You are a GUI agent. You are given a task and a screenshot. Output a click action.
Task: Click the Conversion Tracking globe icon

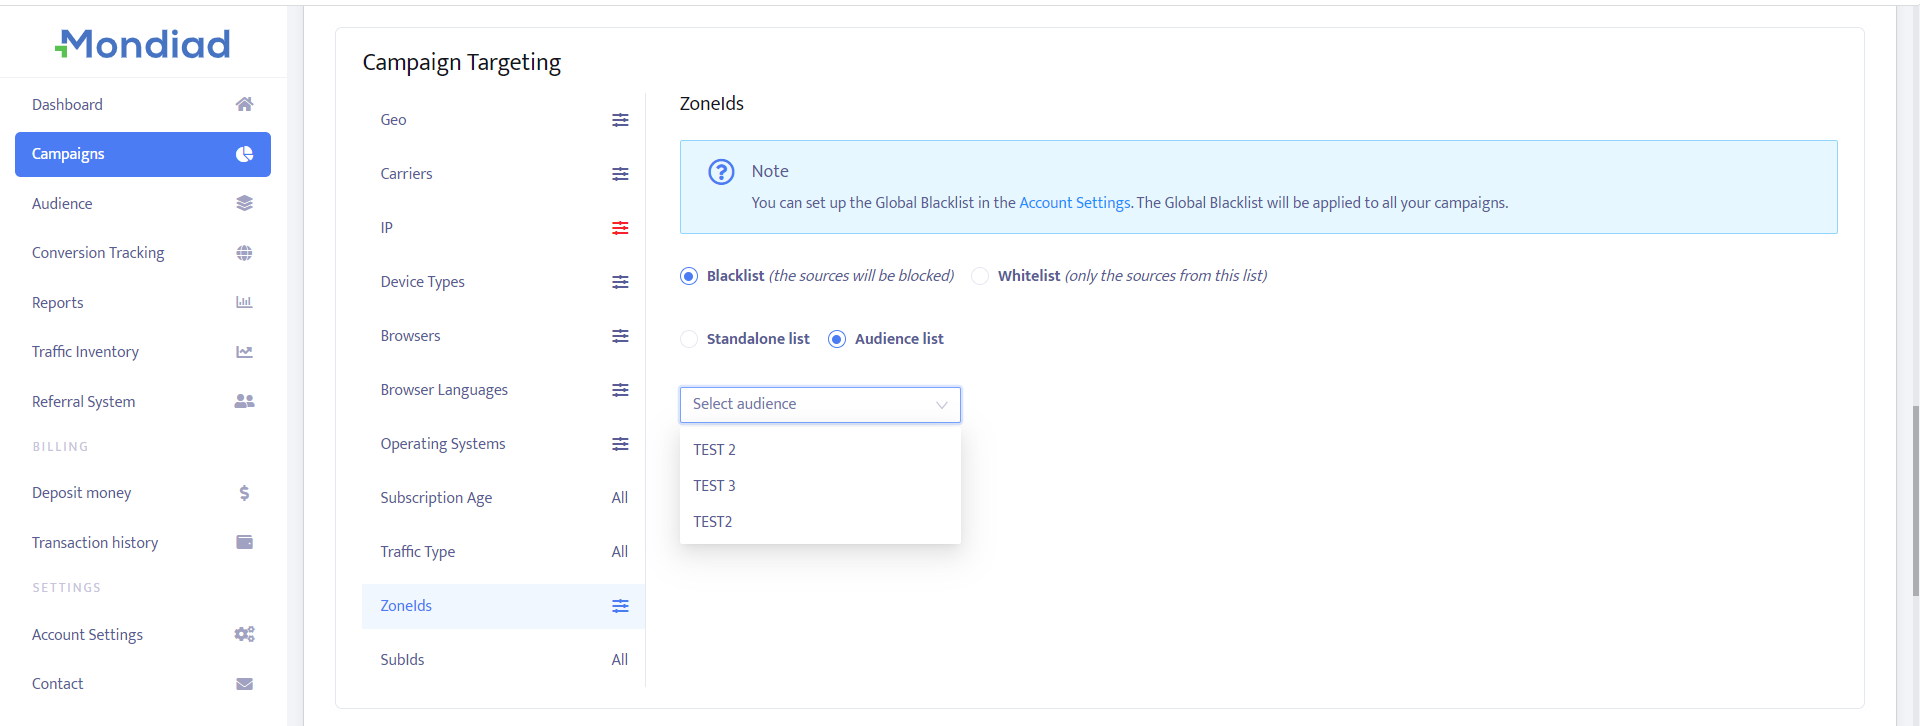point(244,253)
